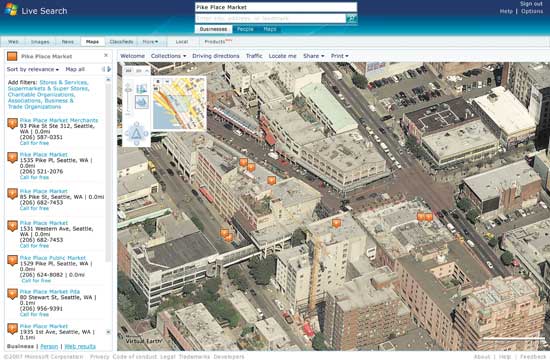
Task: Switch map to road view icon
Action: coord(142,89)
